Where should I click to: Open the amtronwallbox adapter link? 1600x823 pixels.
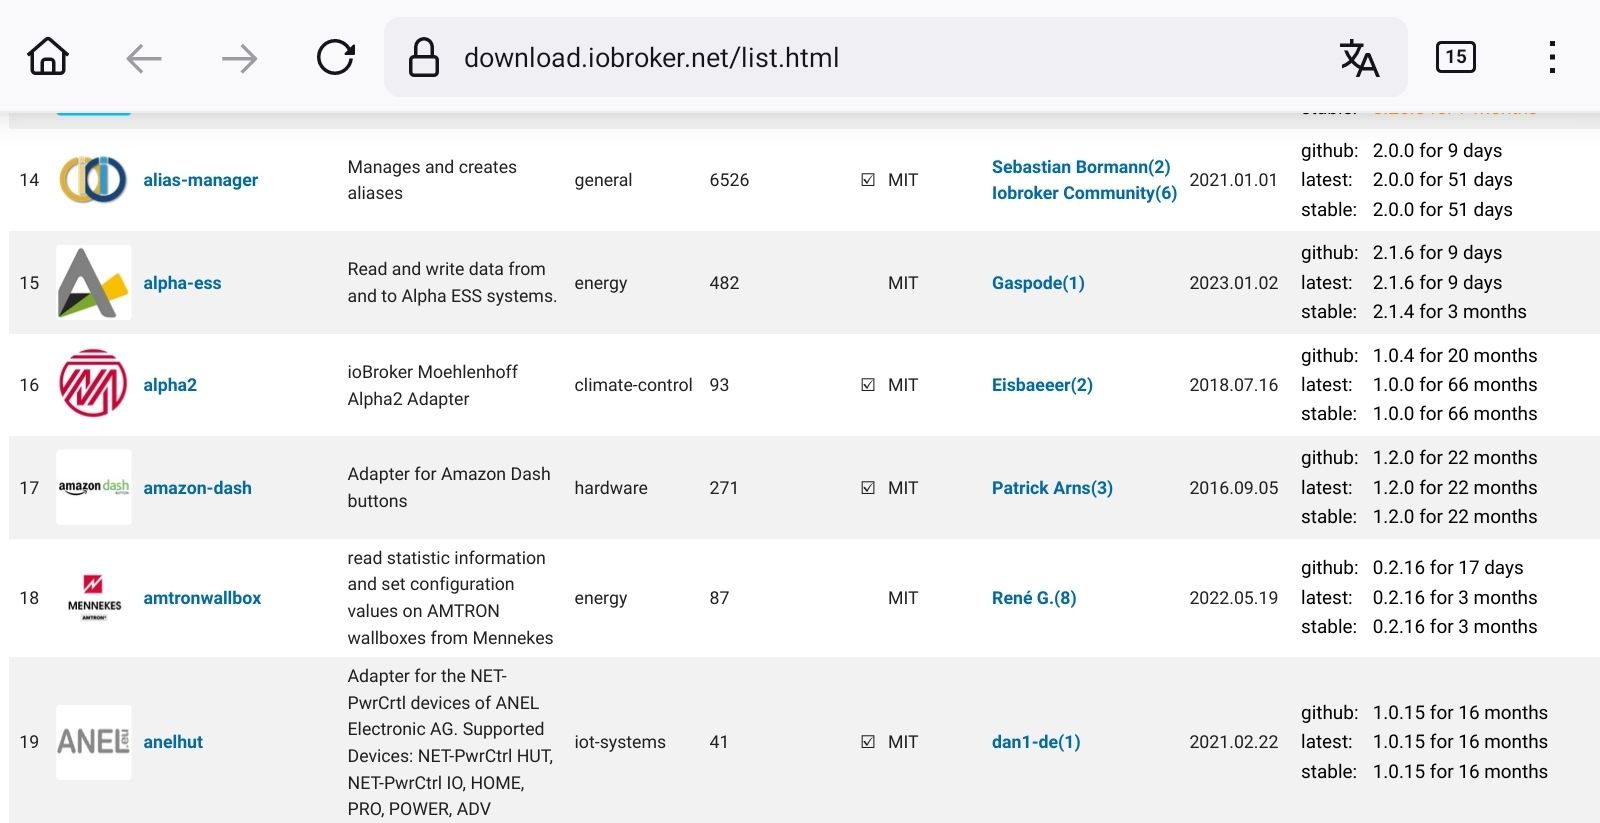click(202, 598)
